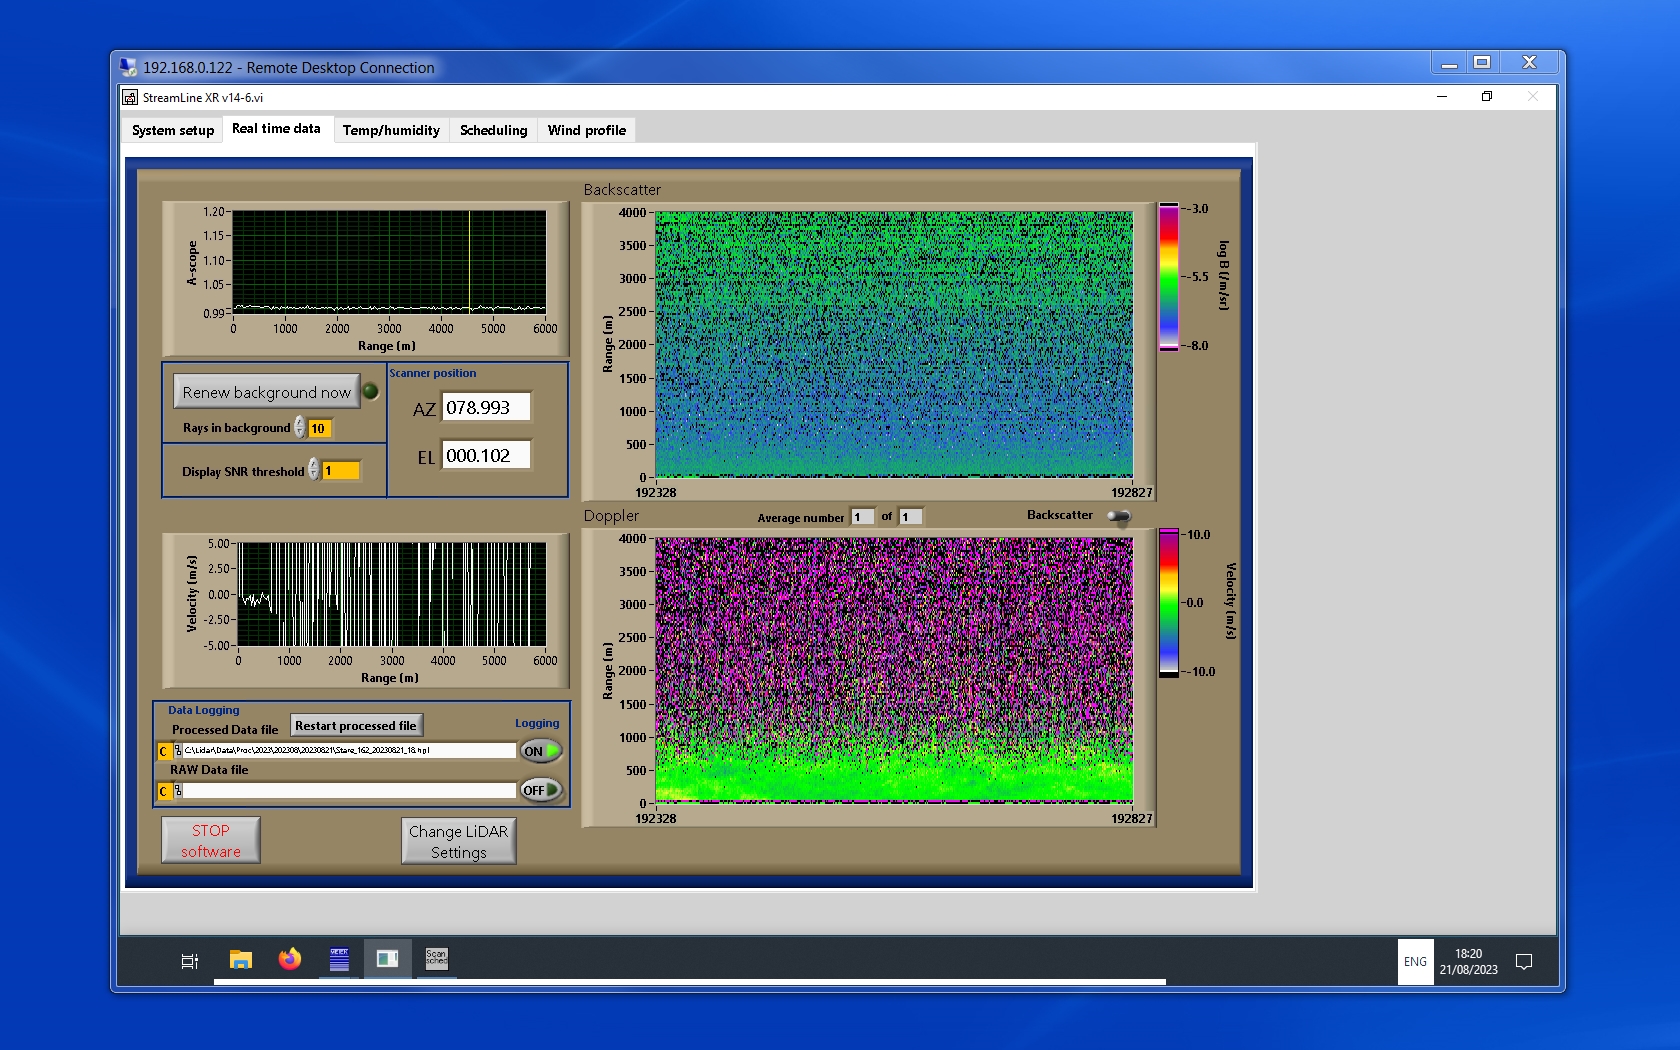Click the RAW data file browse icon
This screenshot has width=1680, height=1050.
(177, 791)
